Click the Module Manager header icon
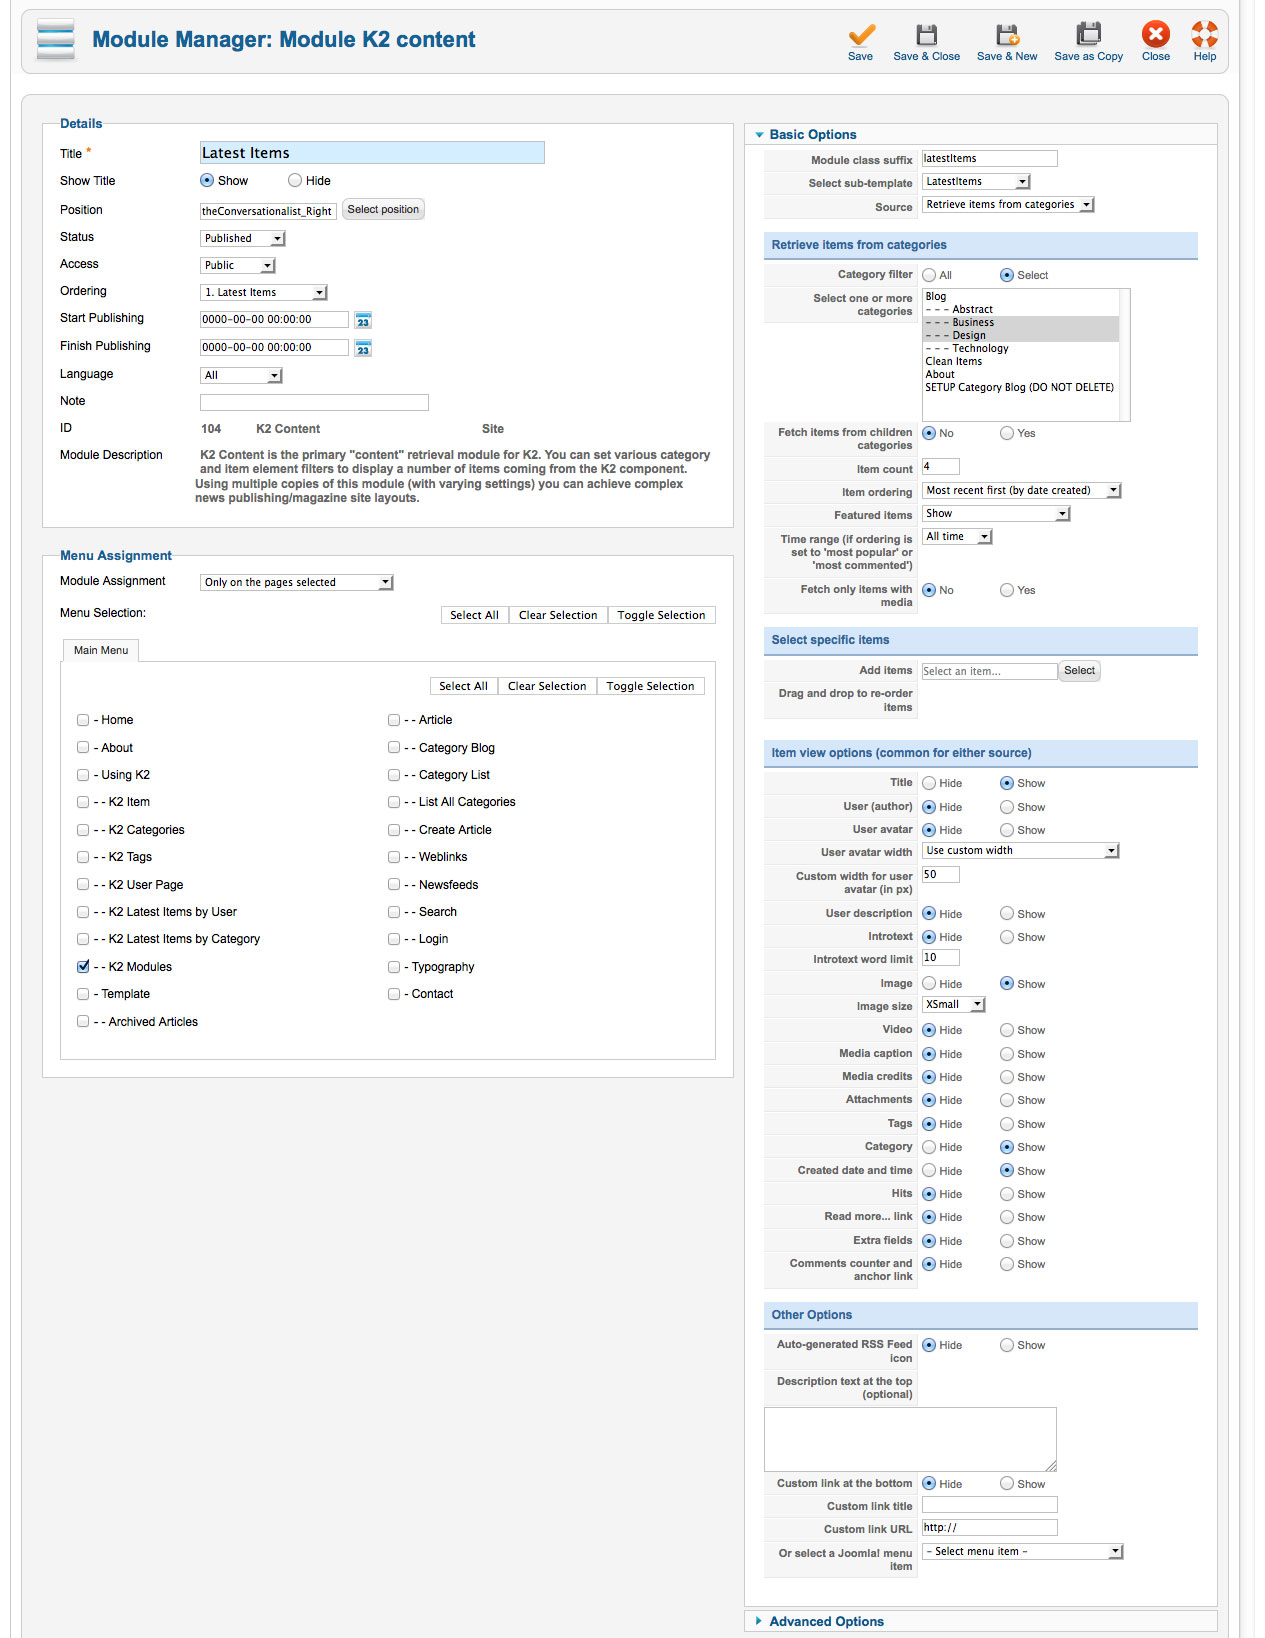 tap(56, 40)
